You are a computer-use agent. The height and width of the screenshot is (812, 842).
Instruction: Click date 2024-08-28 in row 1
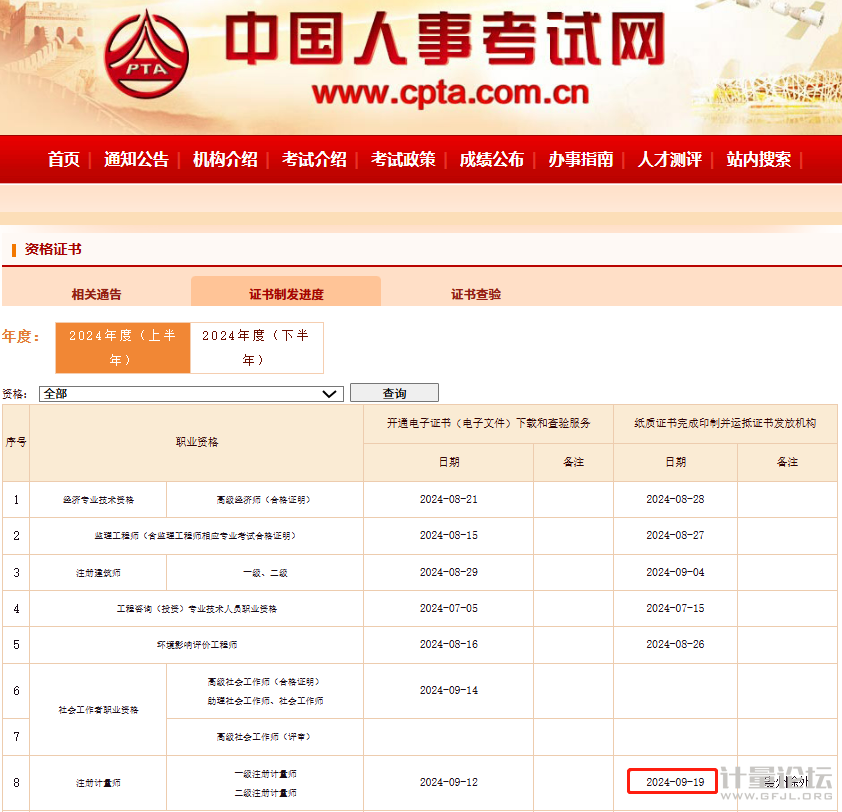[x=675, y=499]
